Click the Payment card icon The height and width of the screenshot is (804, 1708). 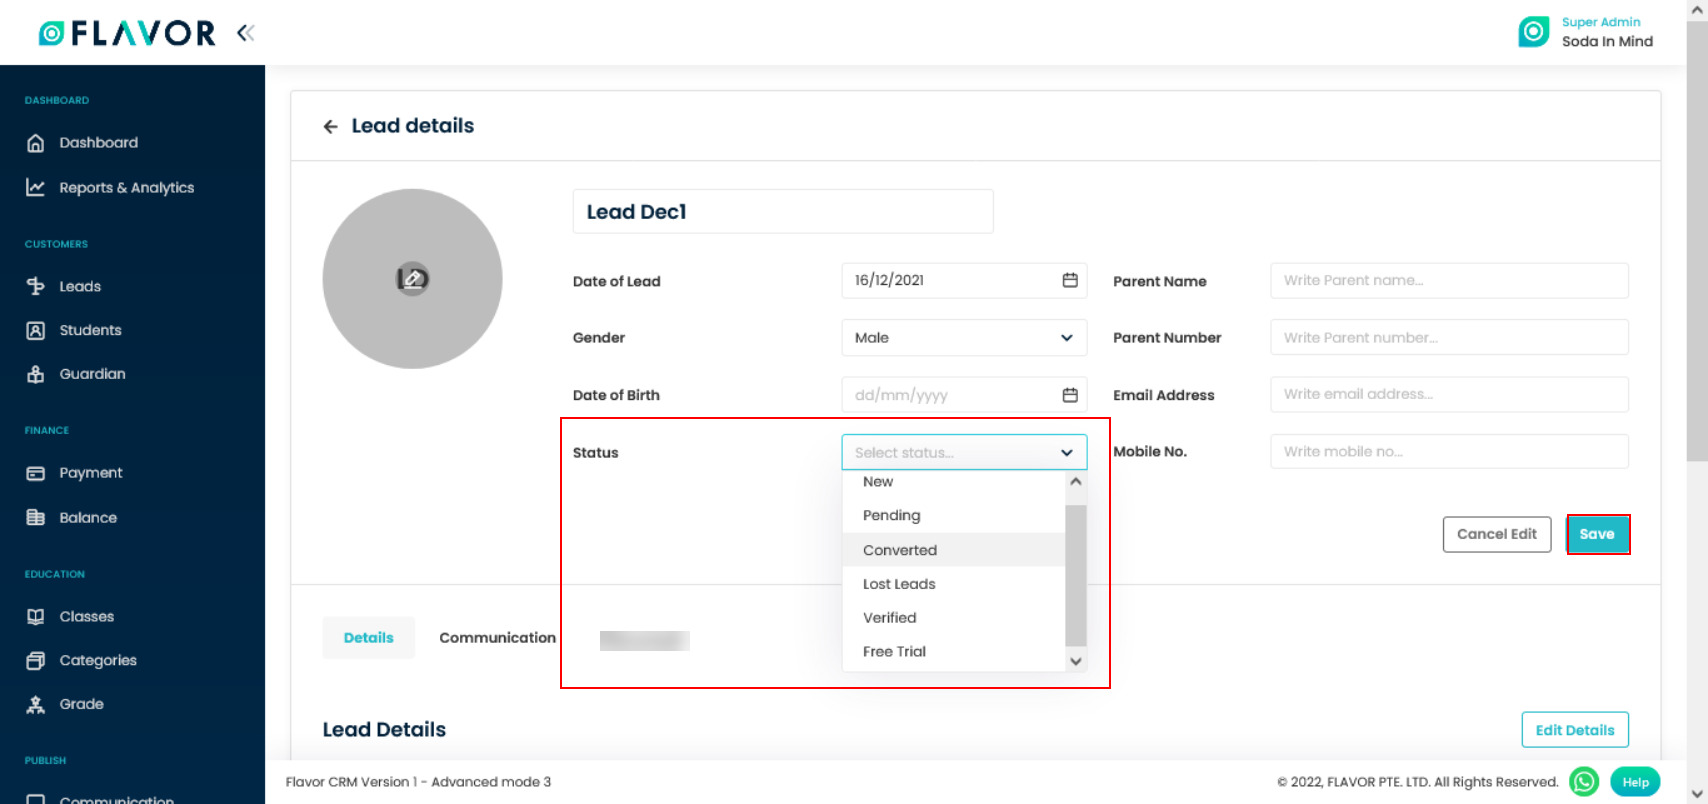[36, 473]
